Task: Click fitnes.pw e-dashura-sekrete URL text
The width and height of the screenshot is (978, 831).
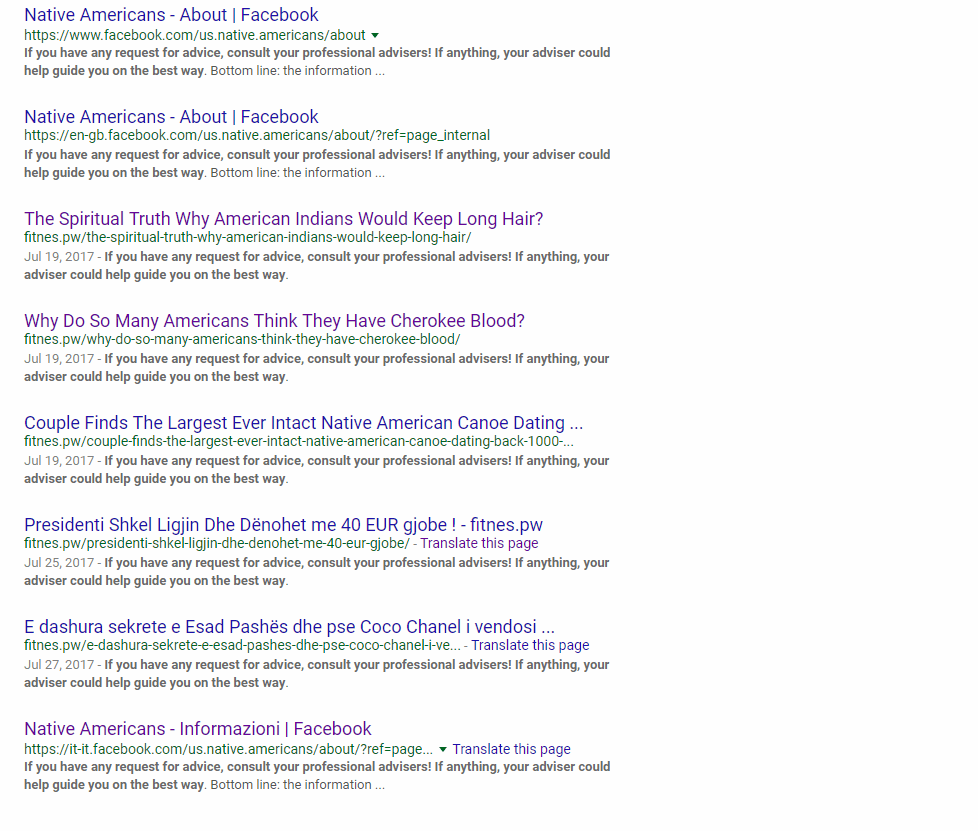Action: [x=243, y=645]
